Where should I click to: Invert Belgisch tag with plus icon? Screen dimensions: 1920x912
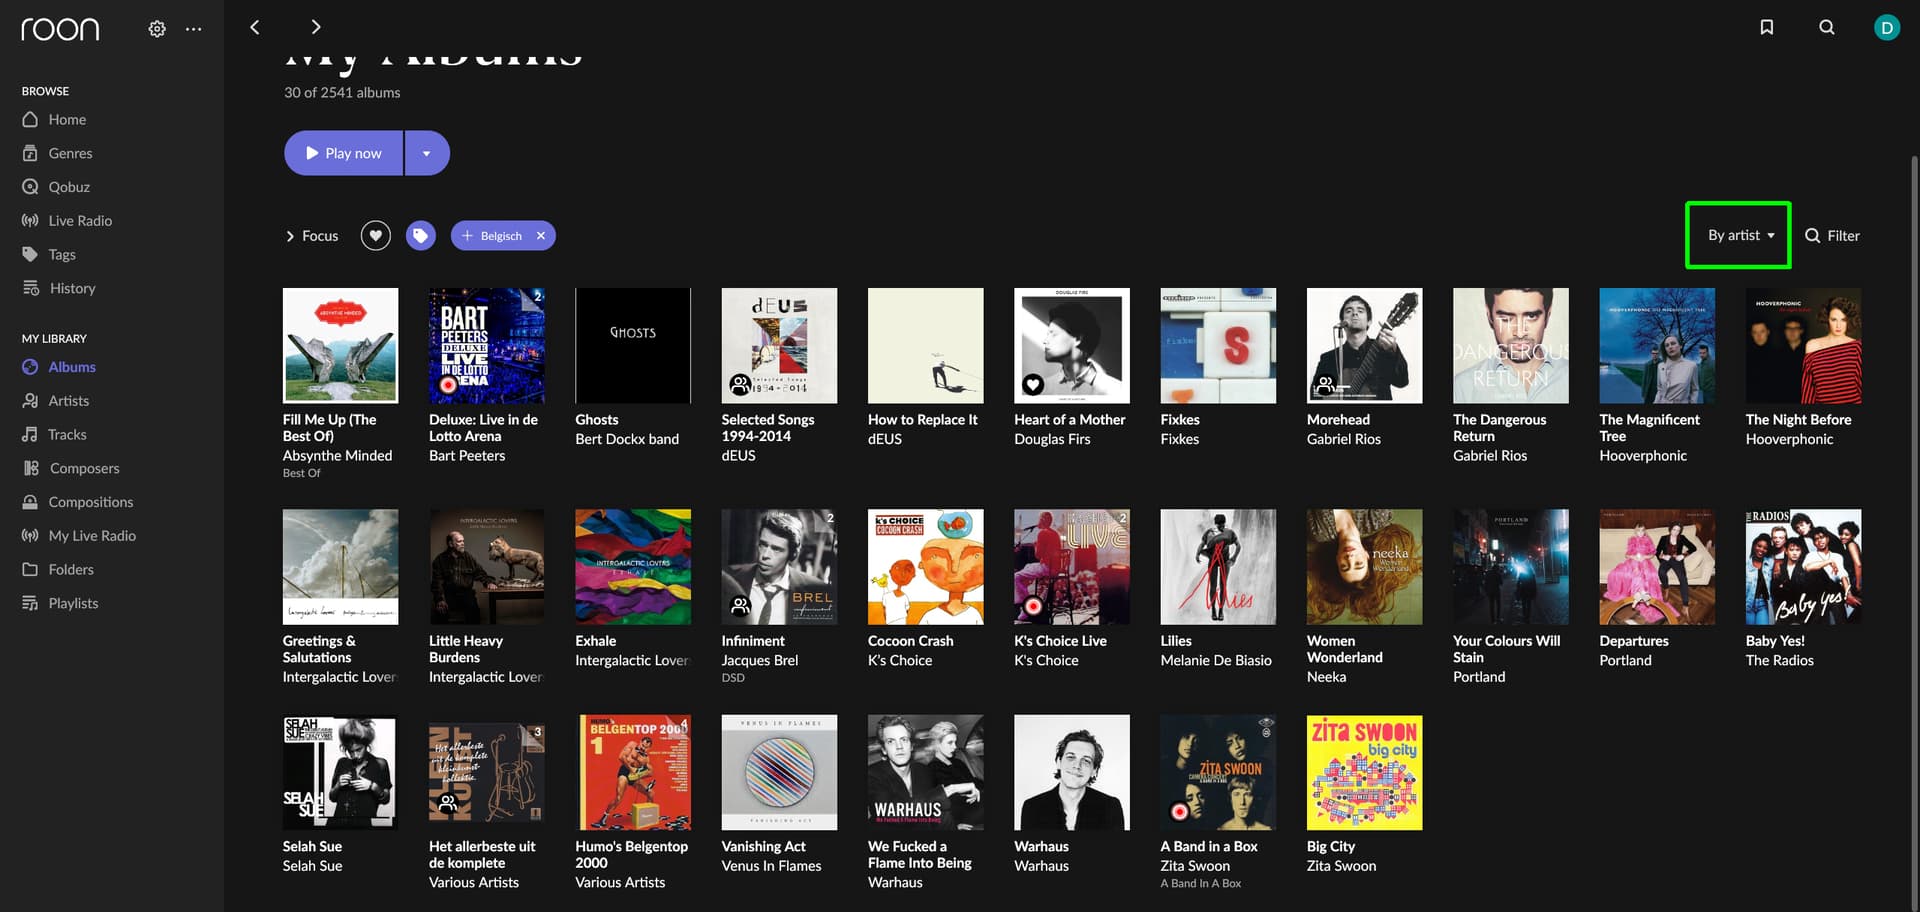pyautogui.click(x=467, y=236)
